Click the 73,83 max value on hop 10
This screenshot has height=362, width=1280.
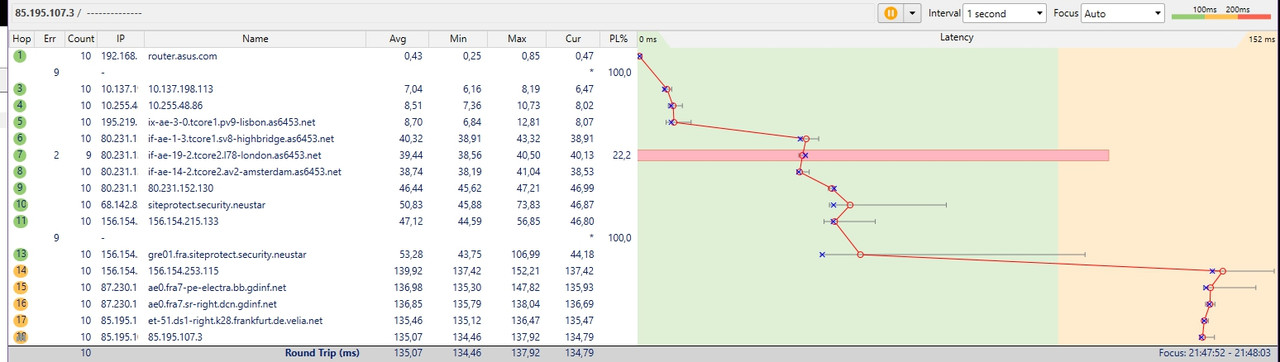click(x=527, y=204)
